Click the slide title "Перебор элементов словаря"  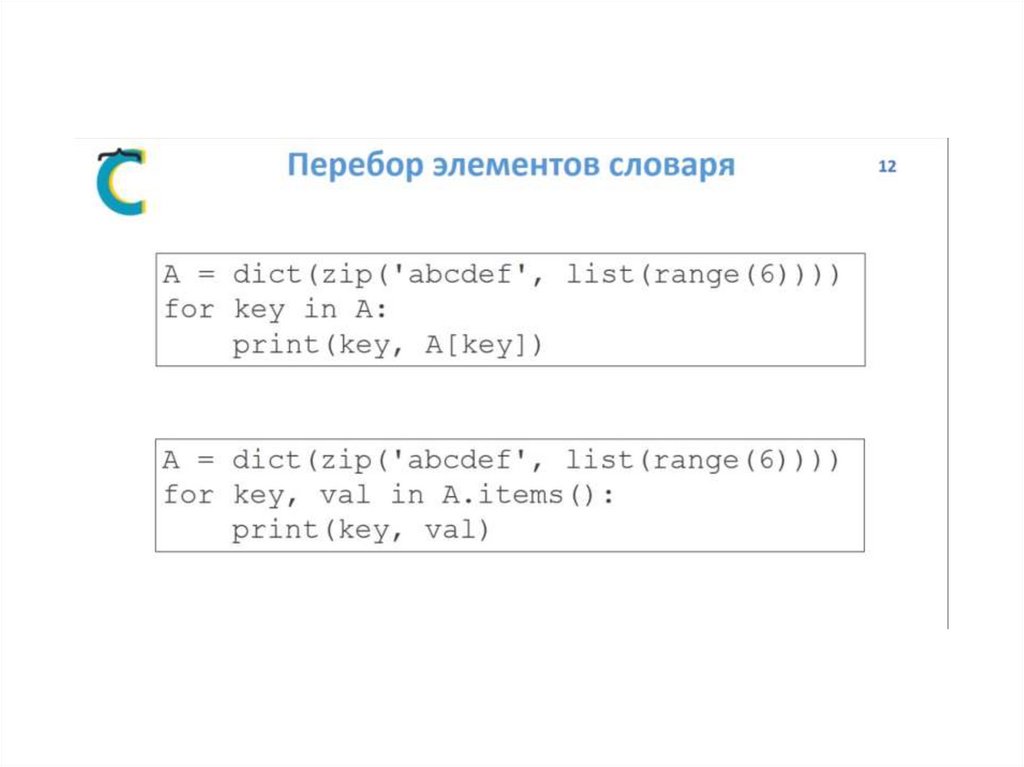pos(511,165)
